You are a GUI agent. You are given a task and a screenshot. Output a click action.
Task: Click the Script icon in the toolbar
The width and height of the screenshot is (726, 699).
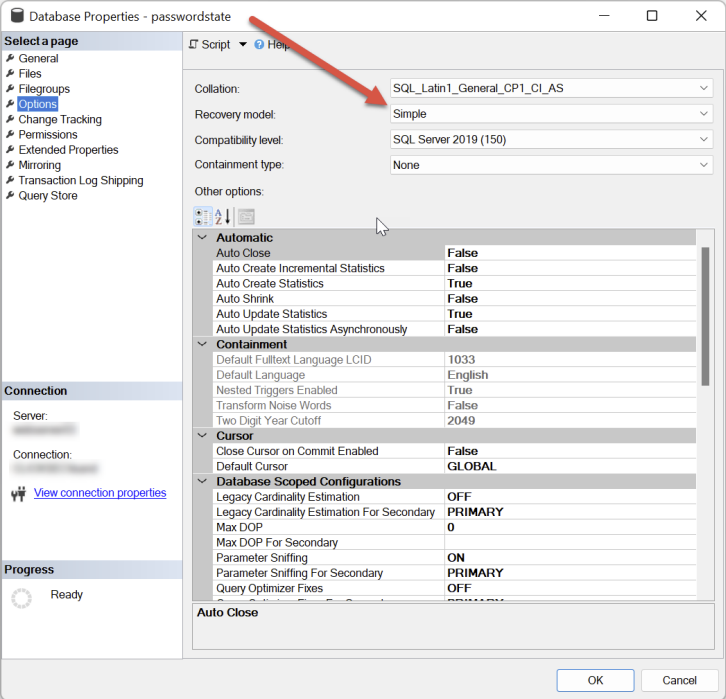[x=194, y=44]
